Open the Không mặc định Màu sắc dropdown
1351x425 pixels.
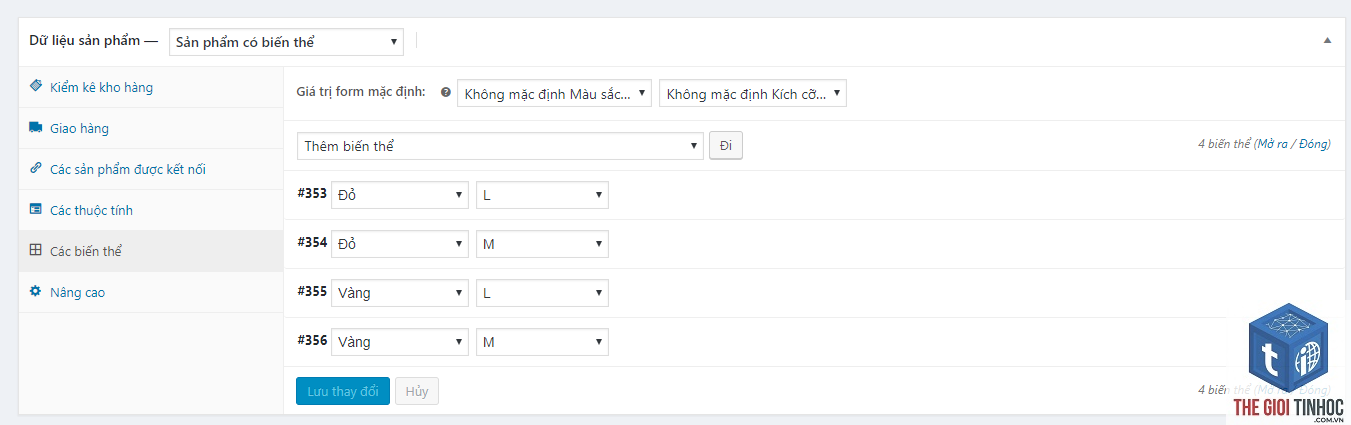pos(555,94)
